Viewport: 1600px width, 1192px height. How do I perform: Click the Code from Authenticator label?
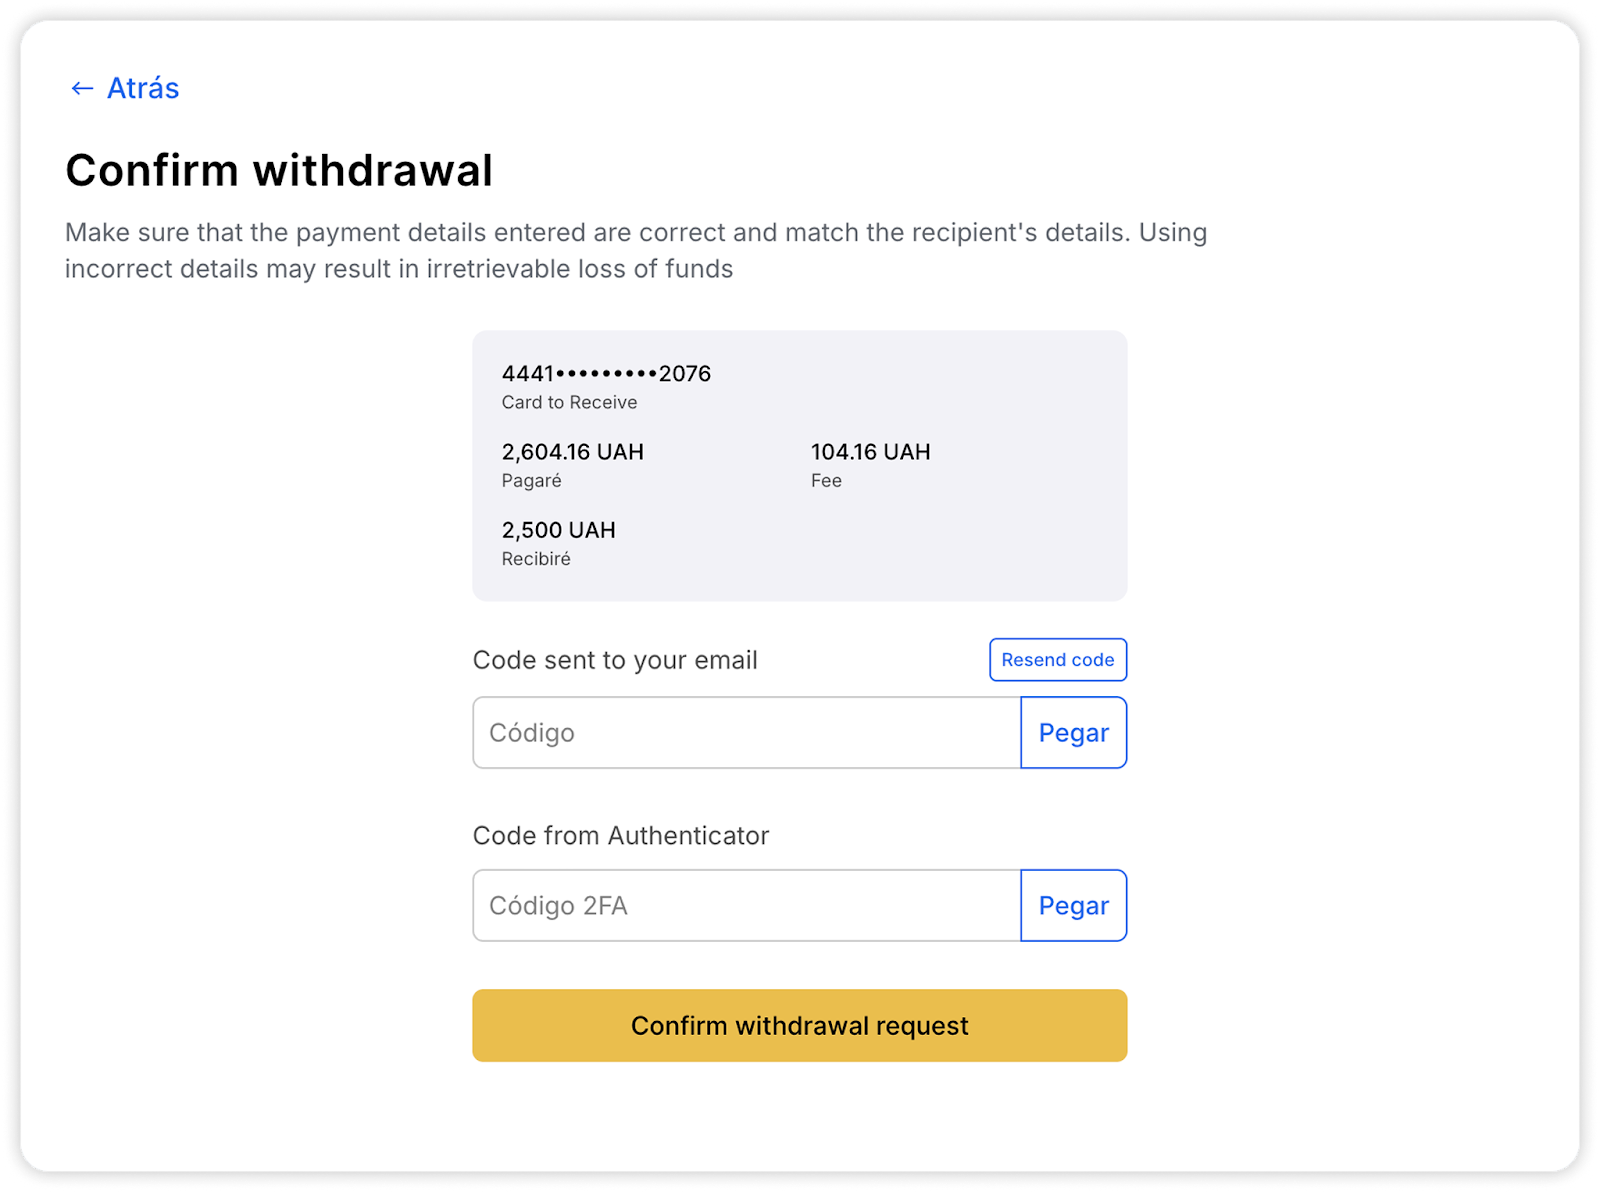(x=621, y=836)
